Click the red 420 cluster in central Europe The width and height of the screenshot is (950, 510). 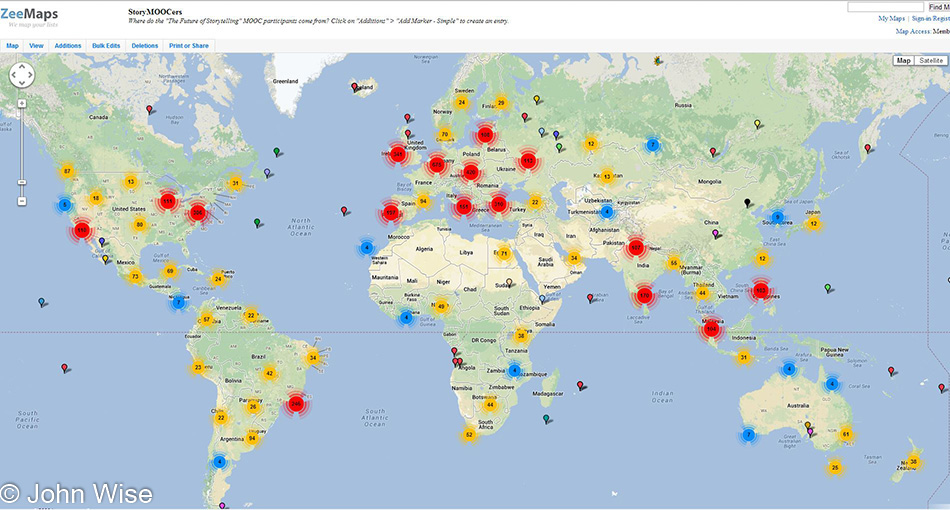471,173
